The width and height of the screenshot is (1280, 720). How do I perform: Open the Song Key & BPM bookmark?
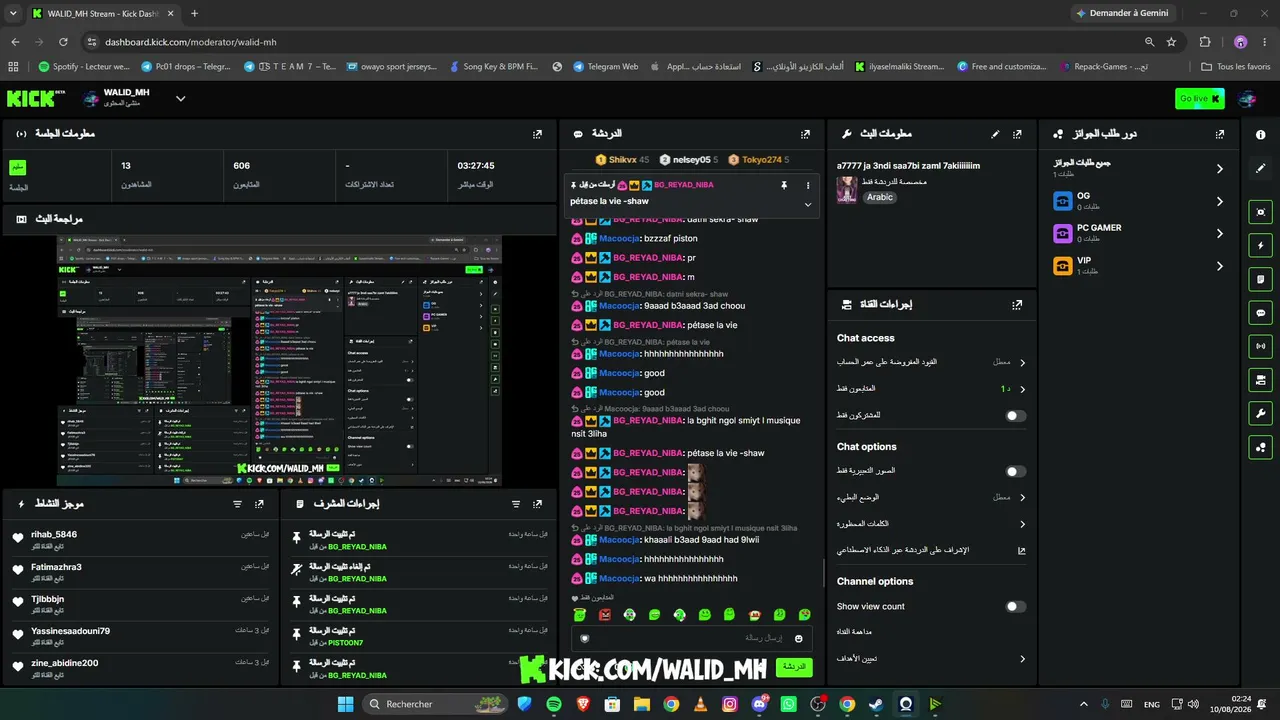point(493,67)
